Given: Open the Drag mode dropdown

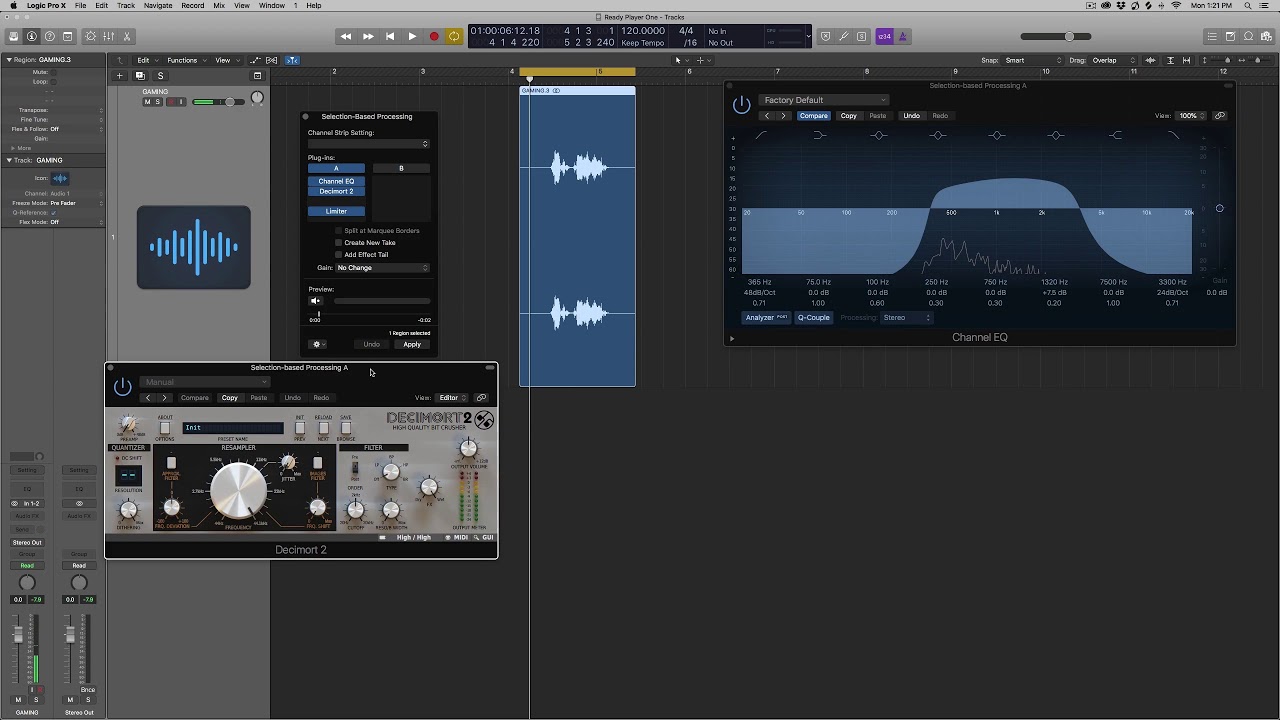Looking at the screenshot, I should point(1110,60).
